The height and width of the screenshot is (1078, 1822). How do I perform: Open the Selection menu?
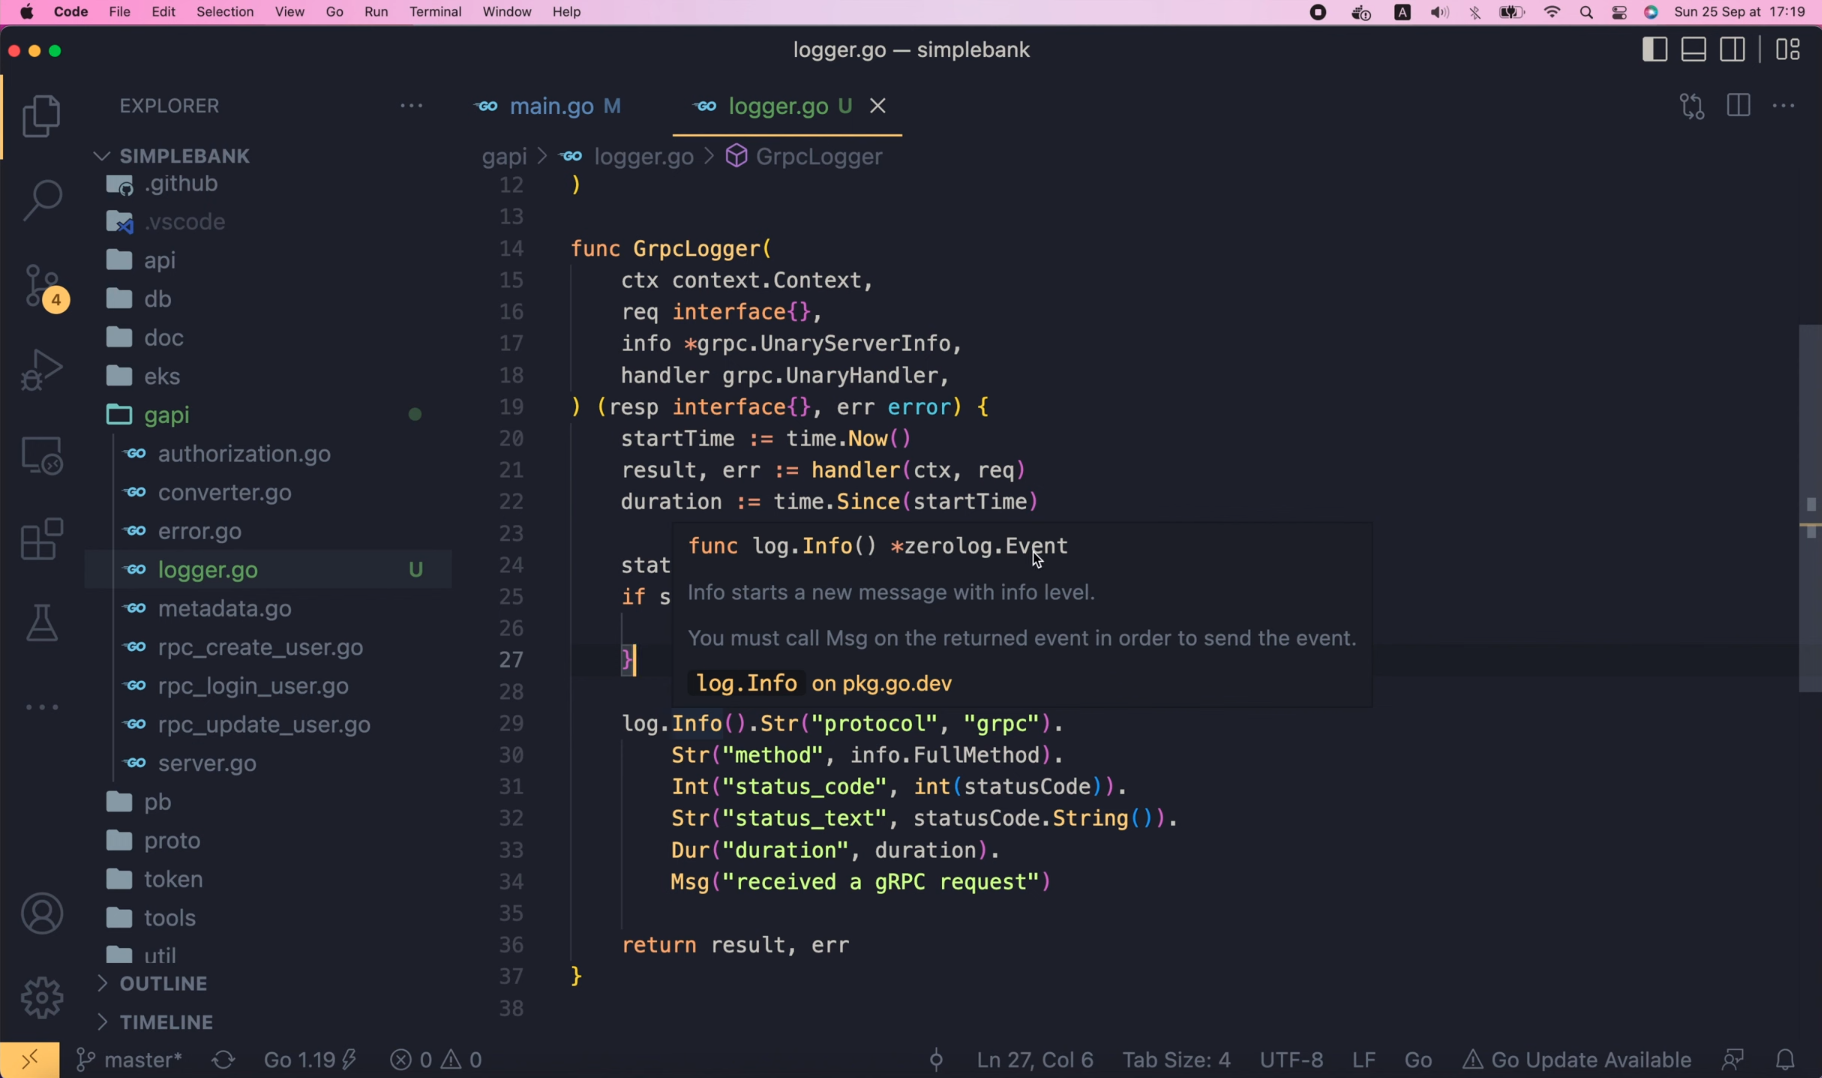tap(225, 12)
